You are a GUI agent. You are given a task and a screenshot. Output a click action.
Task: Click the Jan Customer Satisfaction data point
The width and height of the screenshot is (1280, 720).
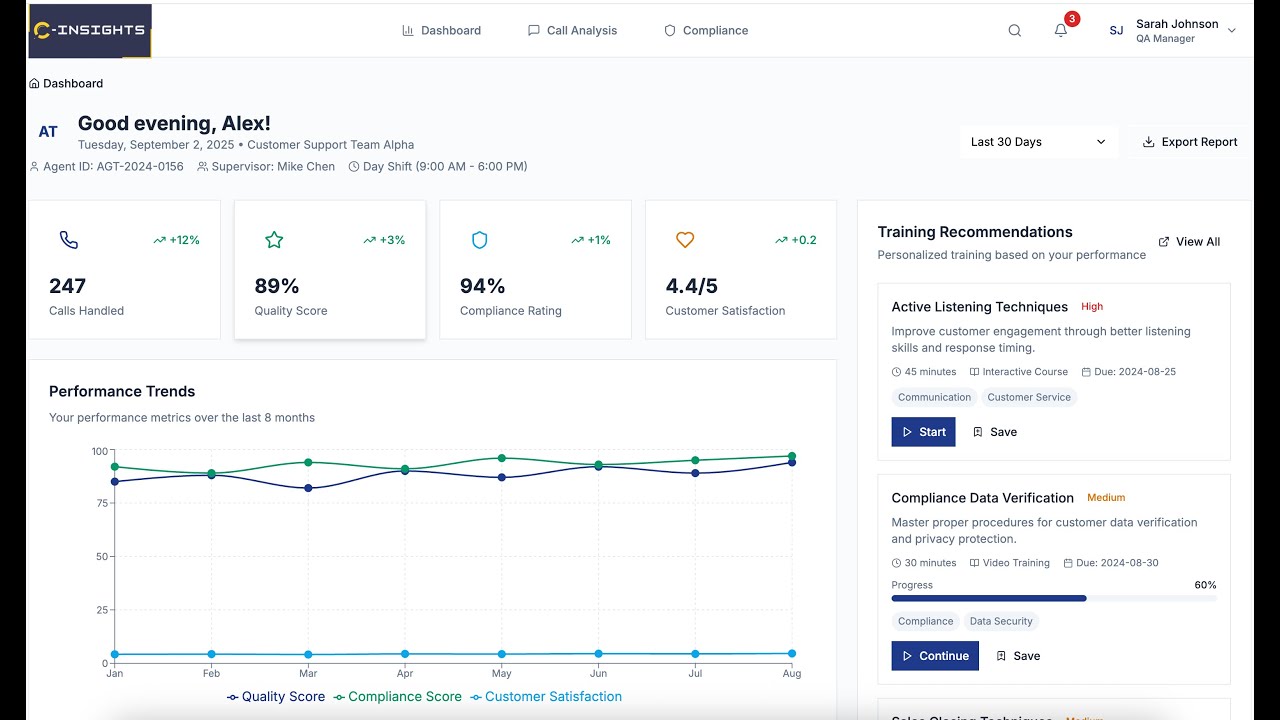tap(114, 654)
